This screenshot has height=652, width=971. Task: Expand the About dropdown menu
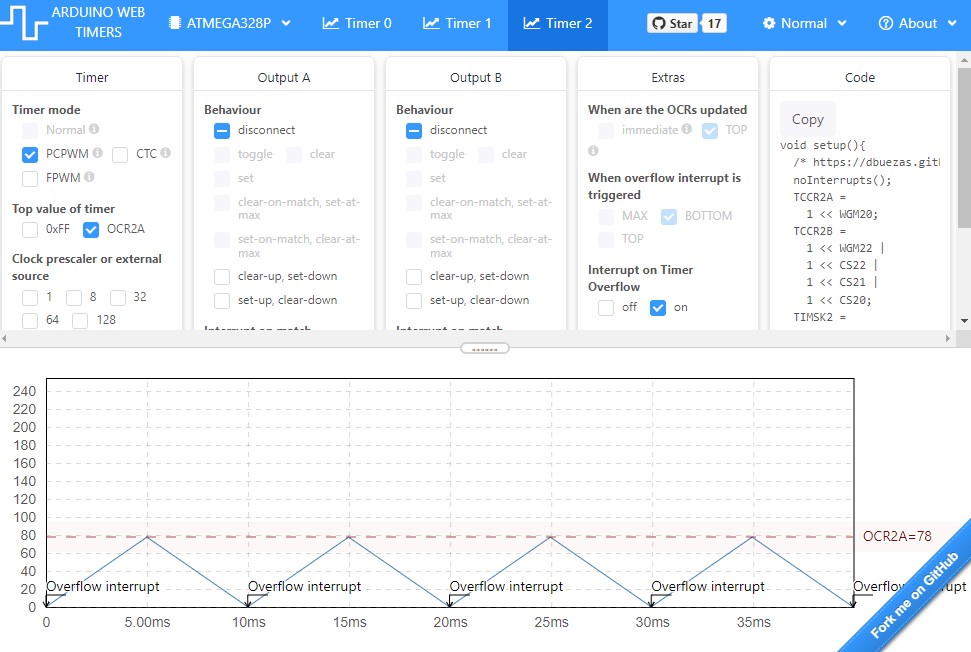coord(918,24)
